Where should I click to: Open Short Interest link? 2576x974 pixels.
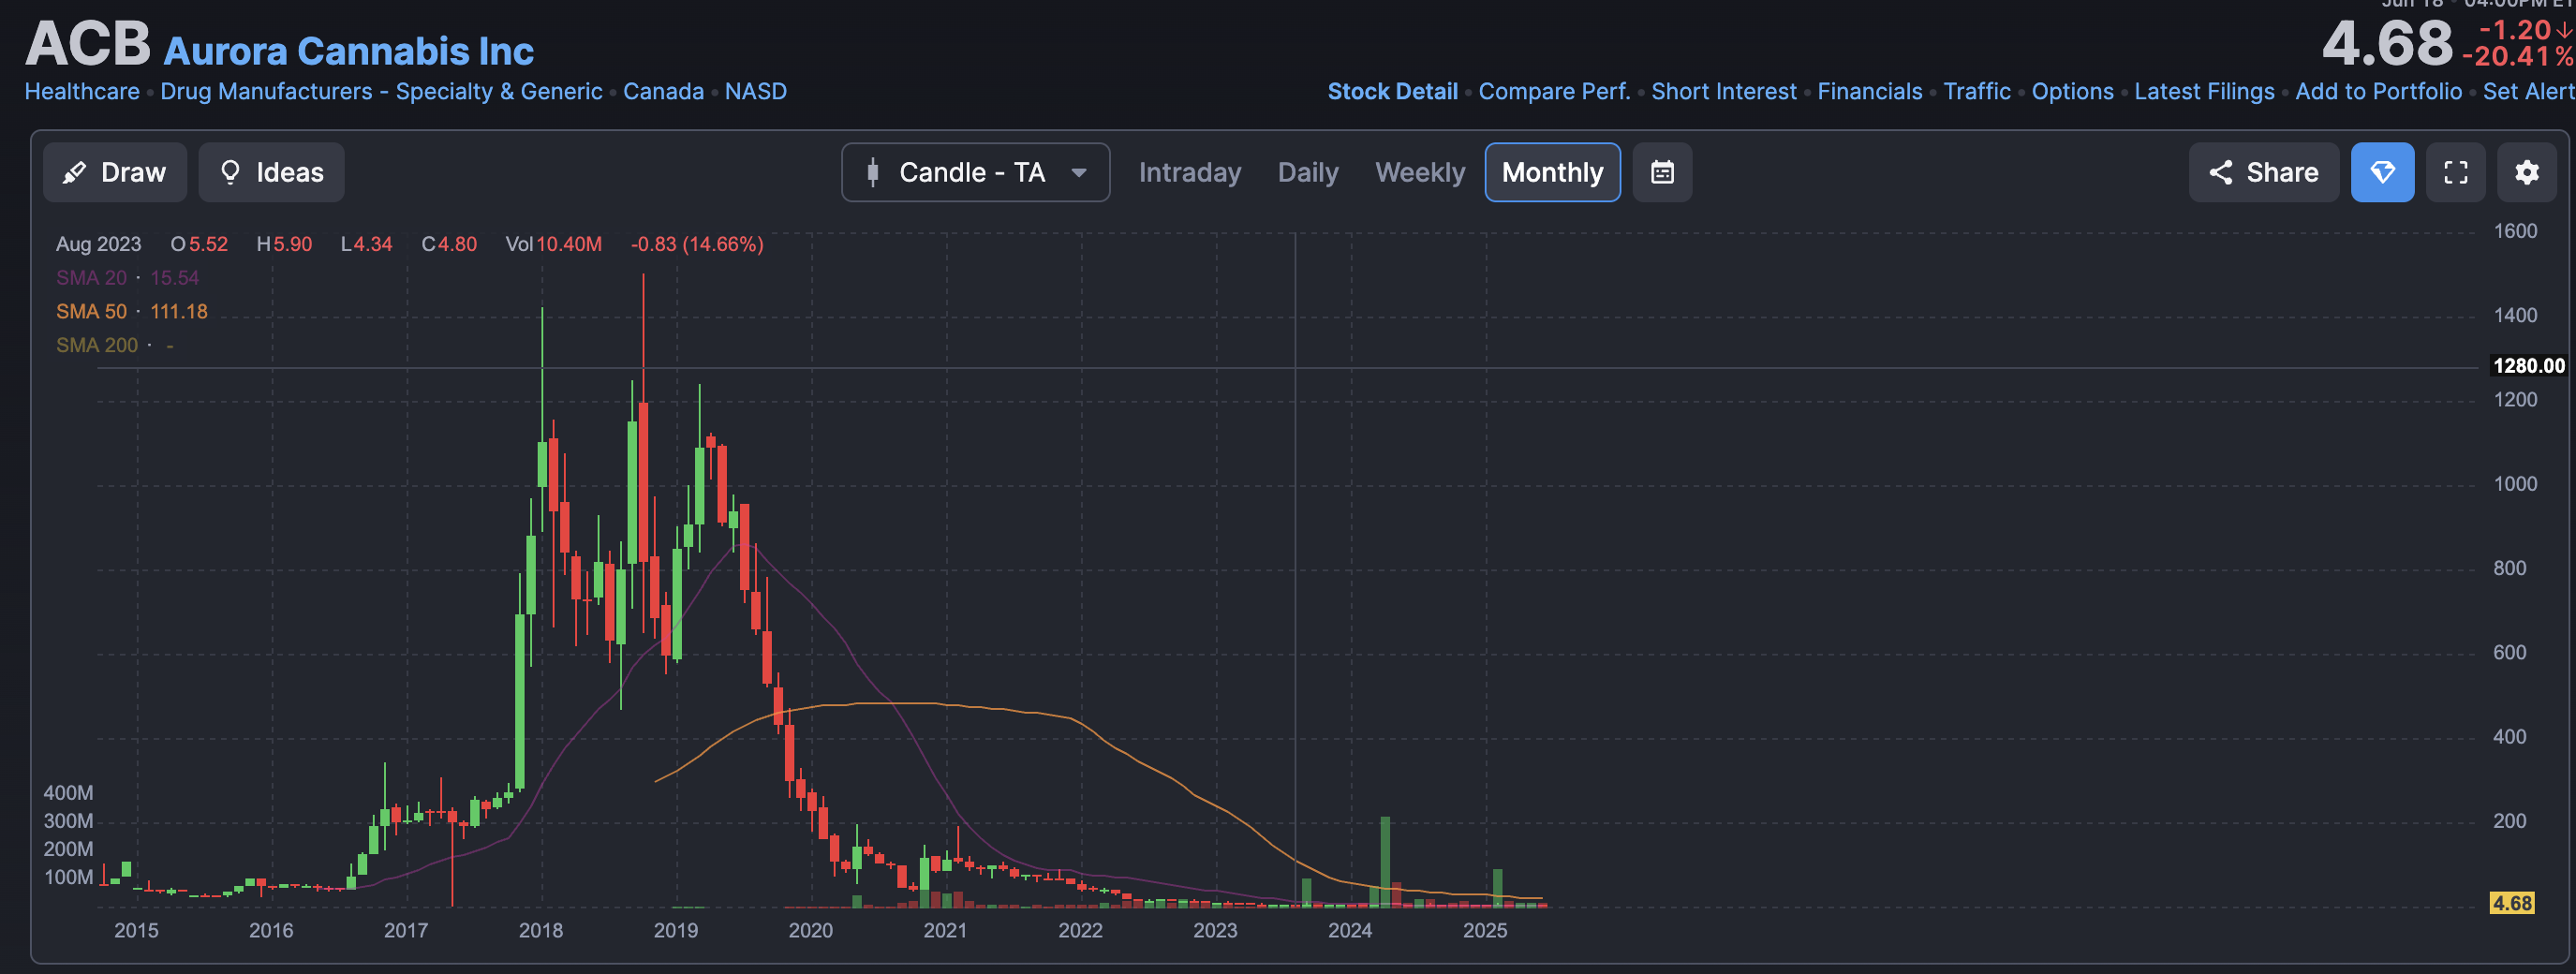pyautogui.click(x=1723, y=91)
